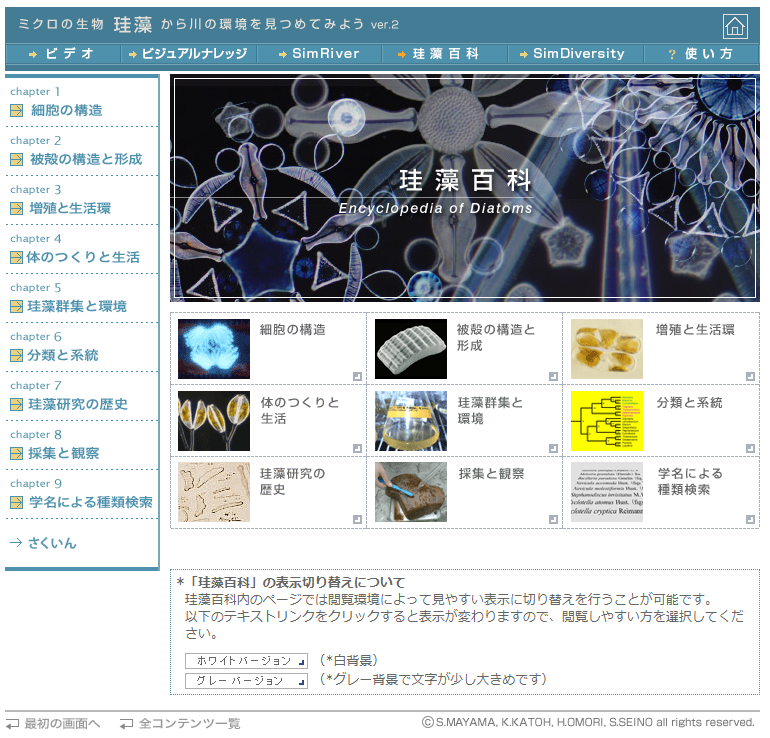This screenshot has height=738, width=770.
Task: Click the small corner icon in 細胞の構造 card
Action: click(355, 376)
